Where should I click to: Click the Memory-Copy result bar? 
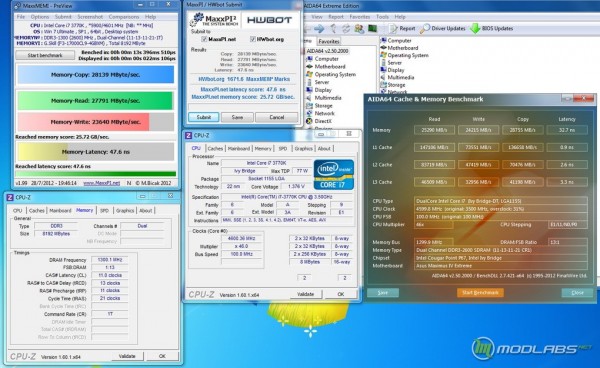(96, 75)
